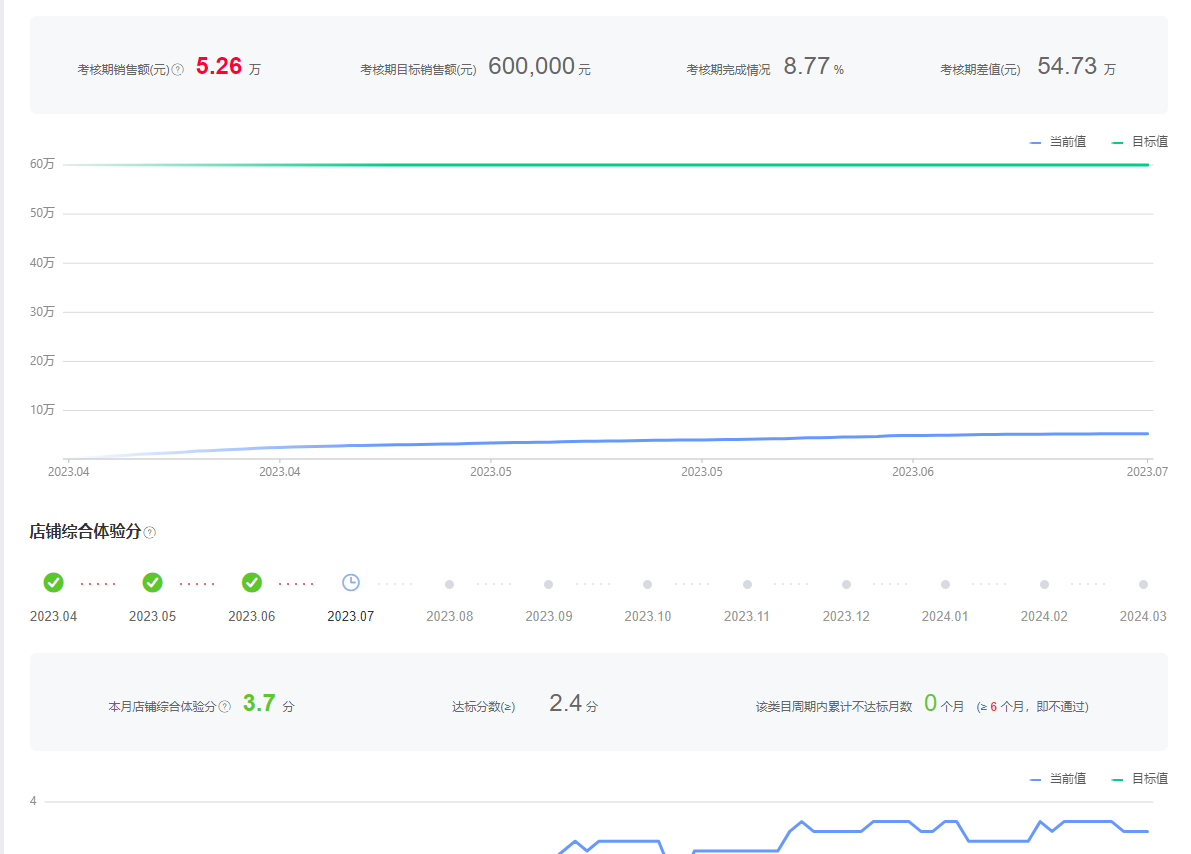Click the 考核期完成情况 label
Viewport: 1191px width, 854px height.
pyautogui.click(x=728, y=70)
